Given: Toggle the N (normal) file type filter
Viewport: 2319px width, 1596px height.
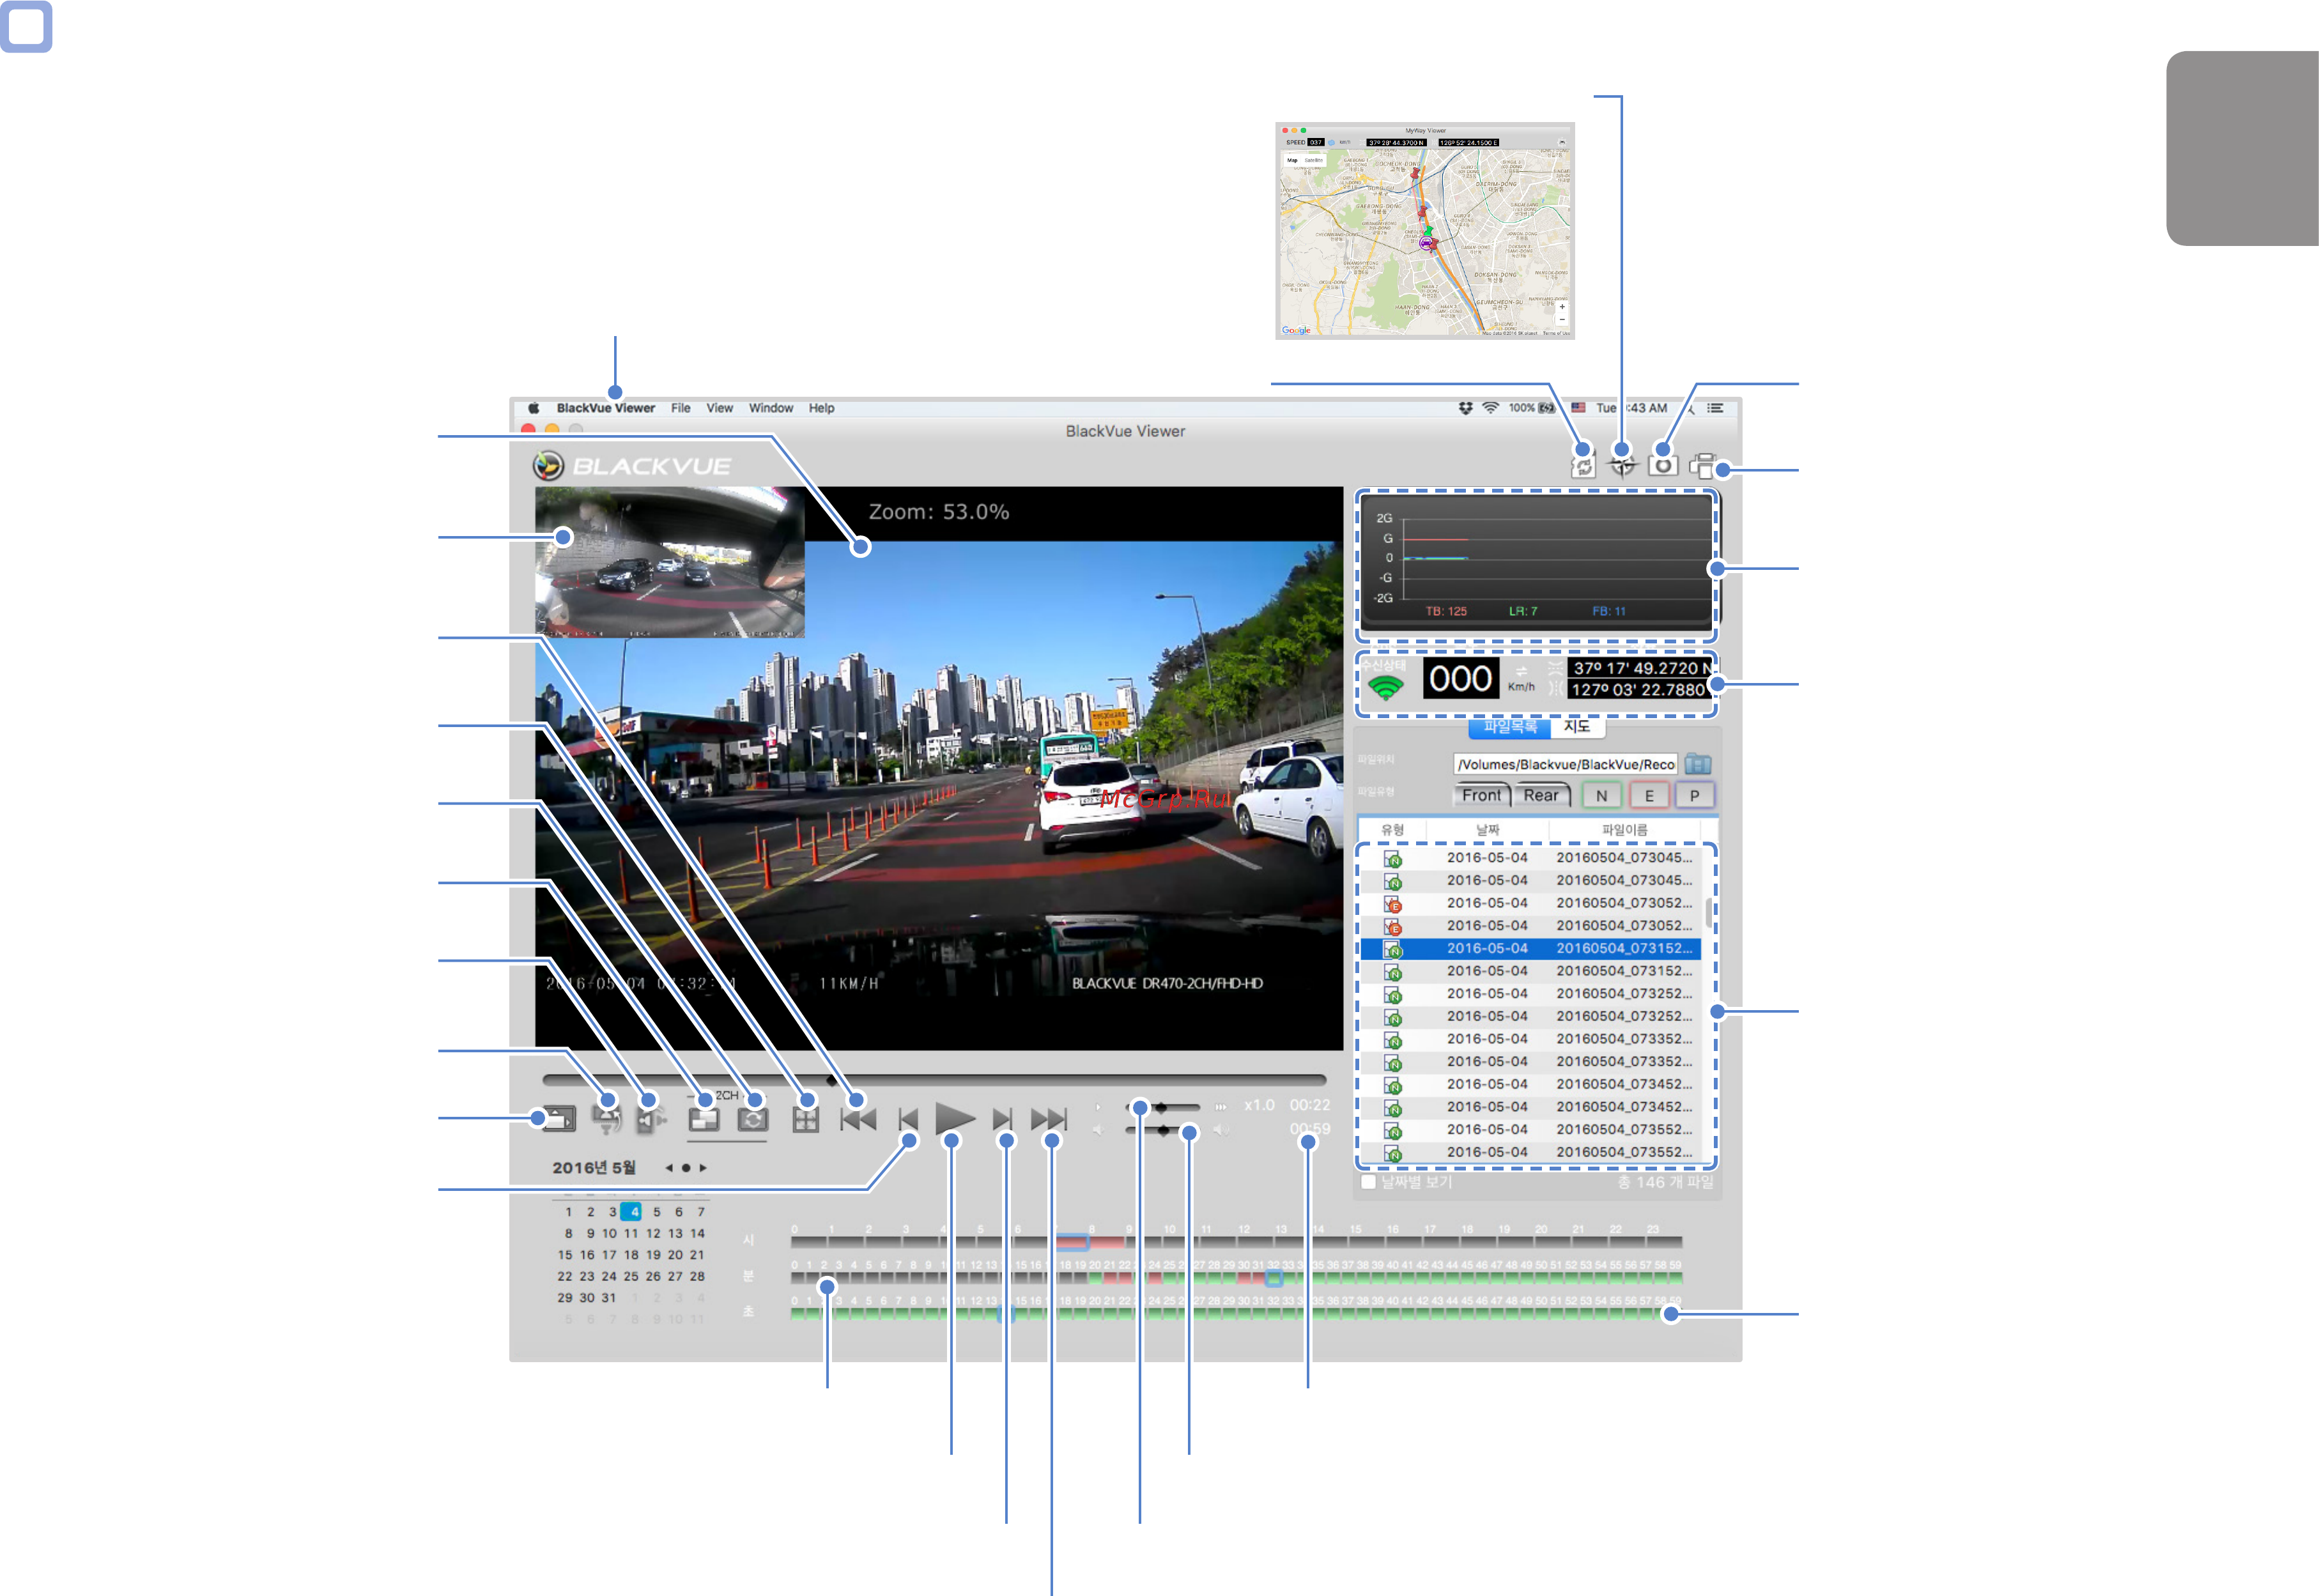Looking at the screenshot, I should point(1601,795).
